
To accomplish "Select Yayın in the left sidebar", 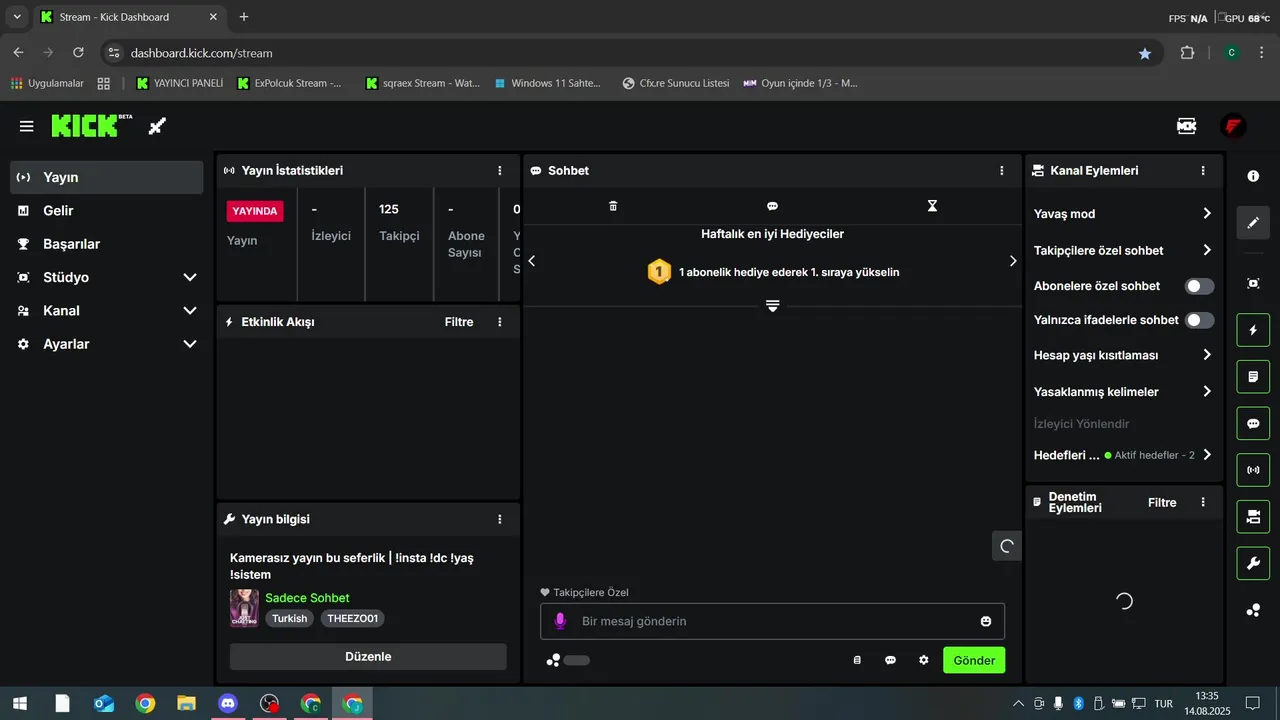I will coord(107,177).
